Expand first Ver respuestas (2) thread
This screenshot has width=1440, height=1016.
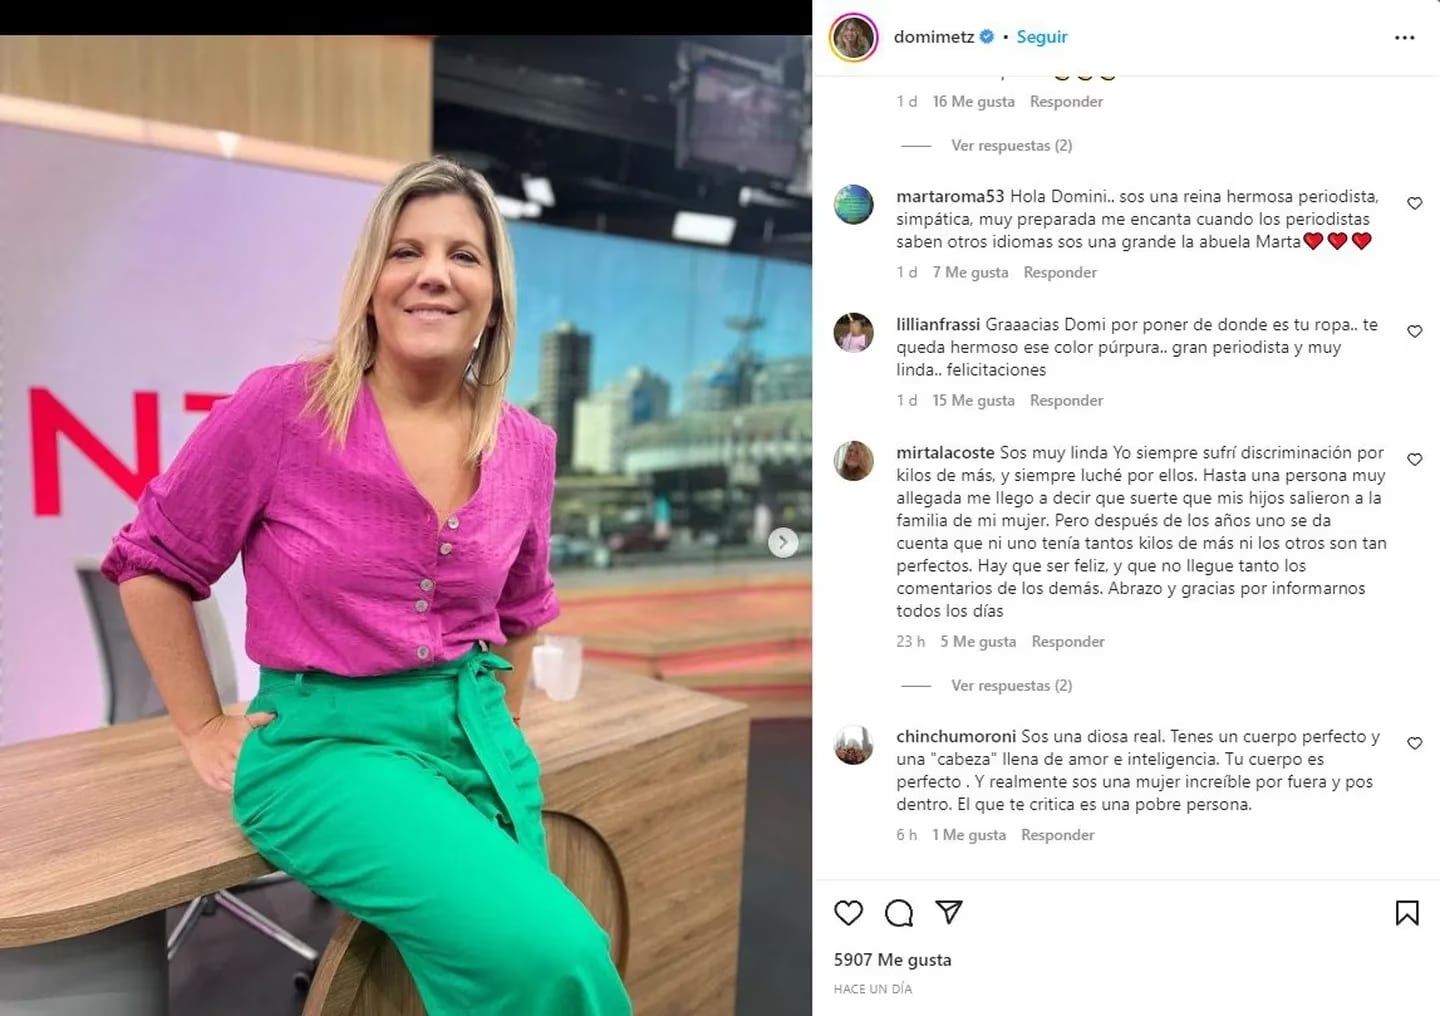coord(1011,145)
